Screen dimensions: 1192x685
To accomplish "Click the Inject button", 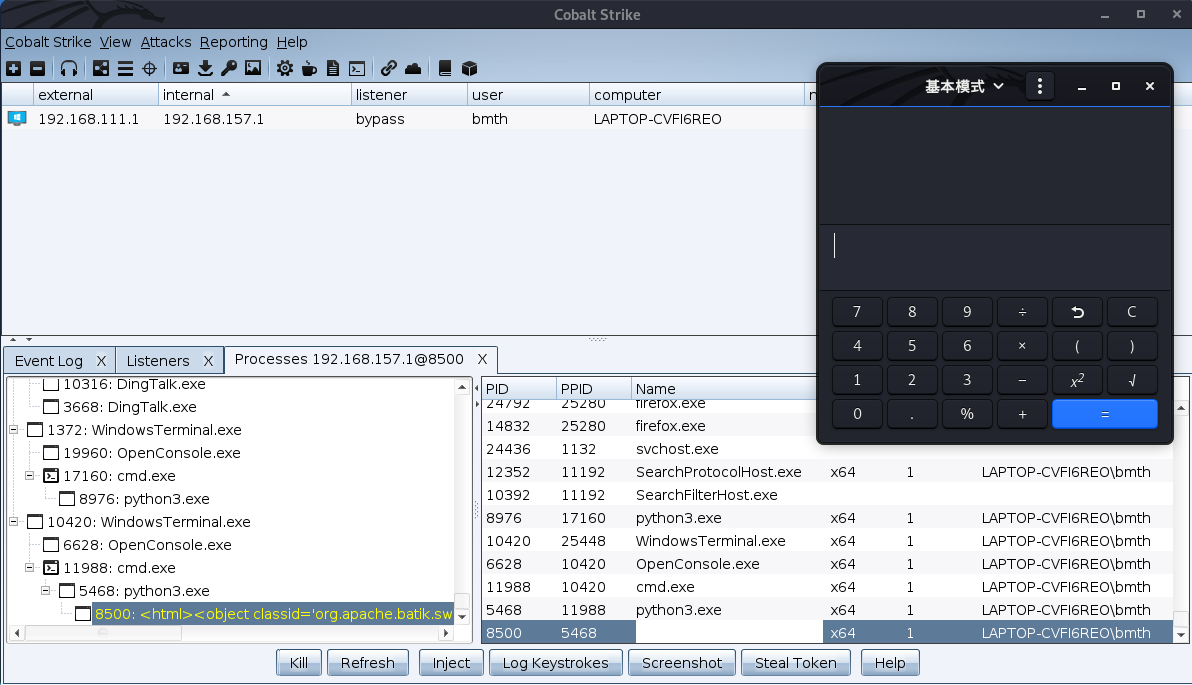I will point(452,663).
